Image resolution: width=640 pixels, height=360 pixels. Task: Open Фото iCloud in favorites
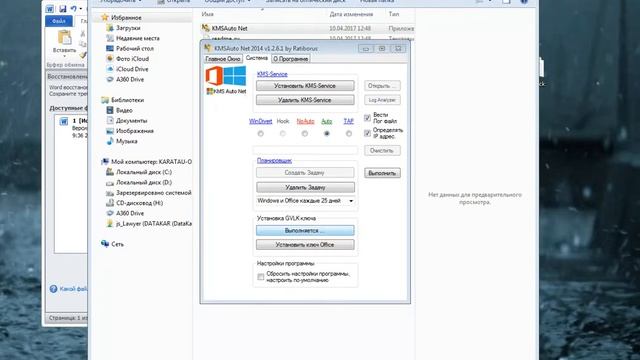[x=132, y=59]
